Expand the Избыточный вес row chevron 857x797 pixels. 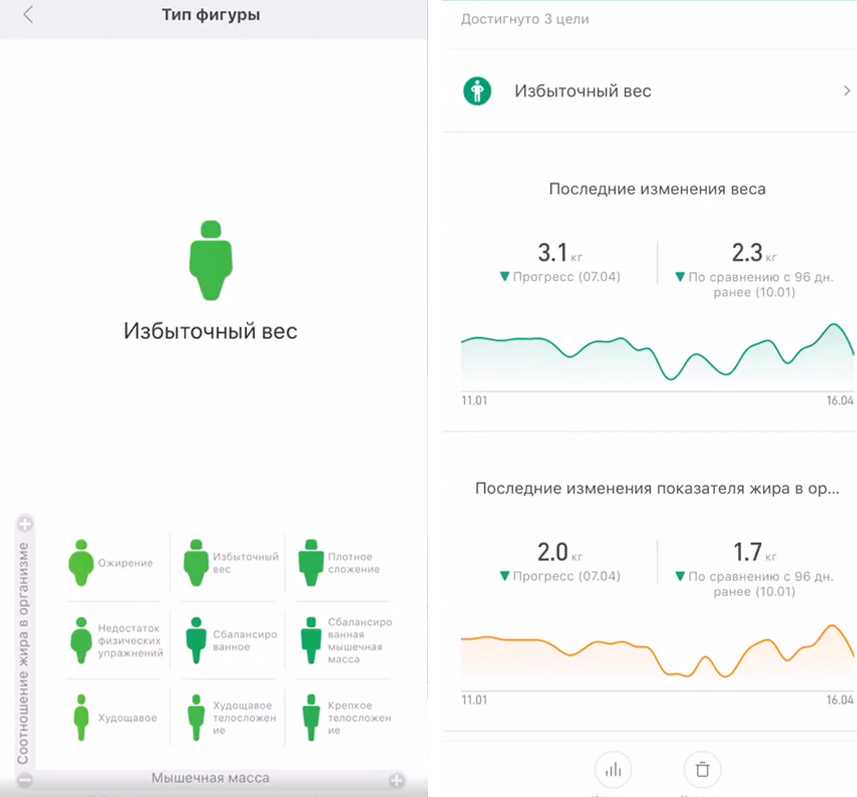846,91
